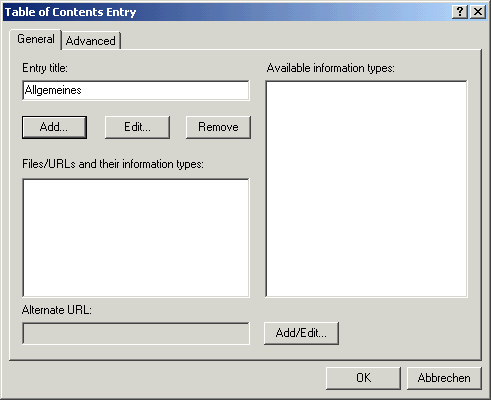Click the Available information types label
Screen dimensions: 491x400
(330, 68)
